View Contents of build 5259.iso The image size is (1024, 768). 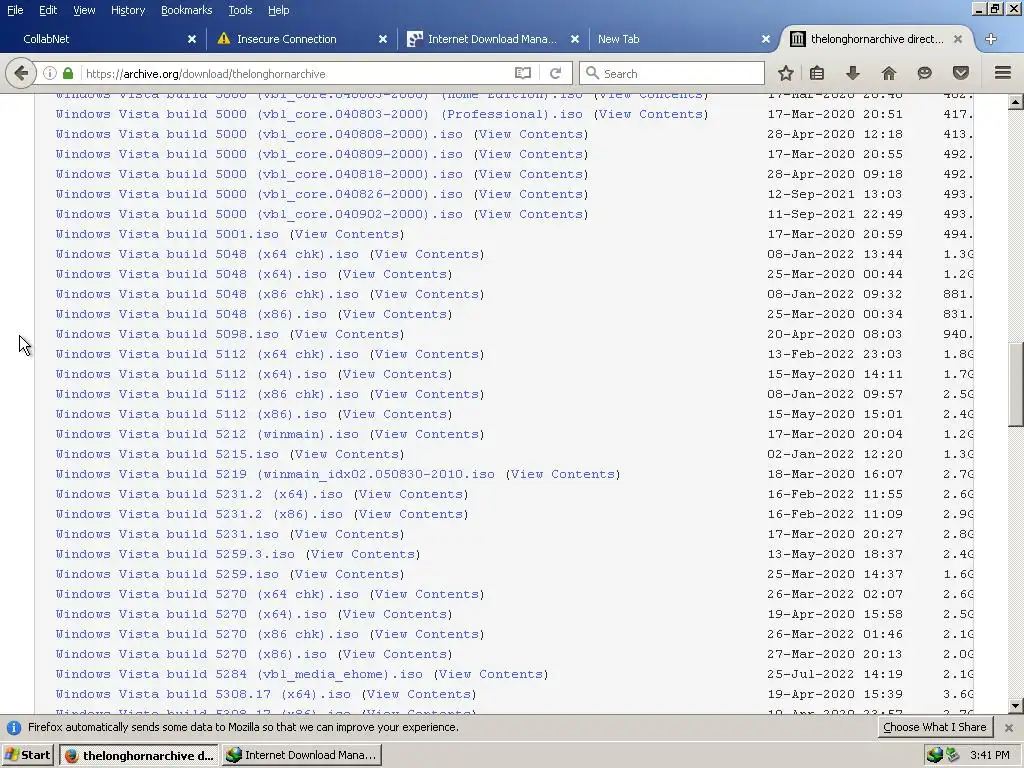pos(347,574)
